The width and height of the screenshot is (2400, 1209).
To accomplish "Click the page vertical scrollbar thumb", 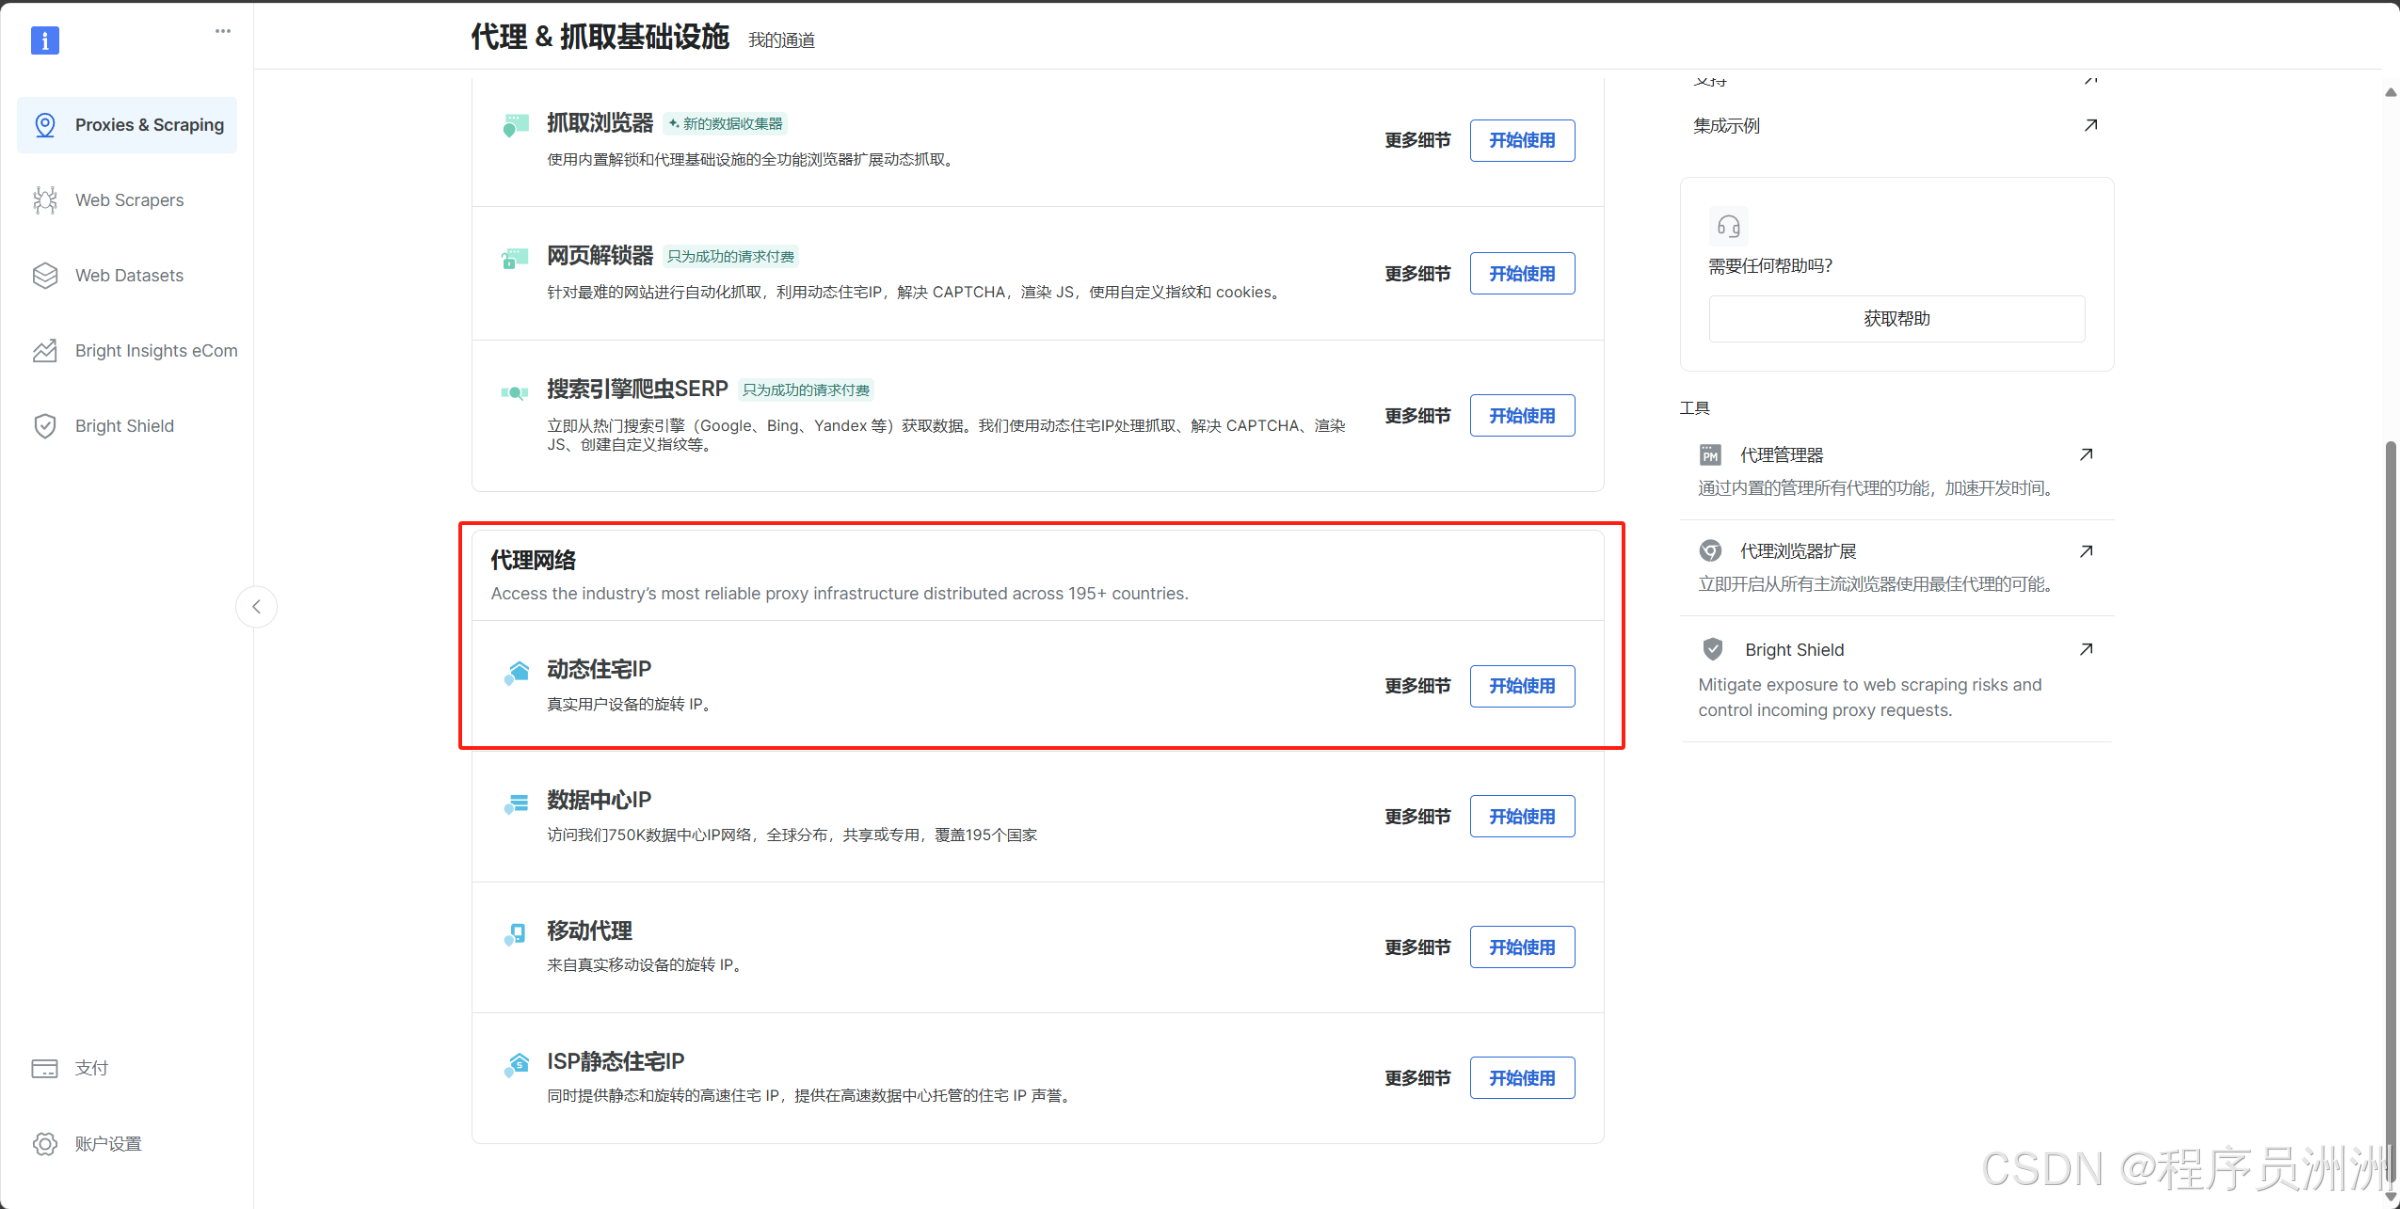I will (x=2390, y=810).
